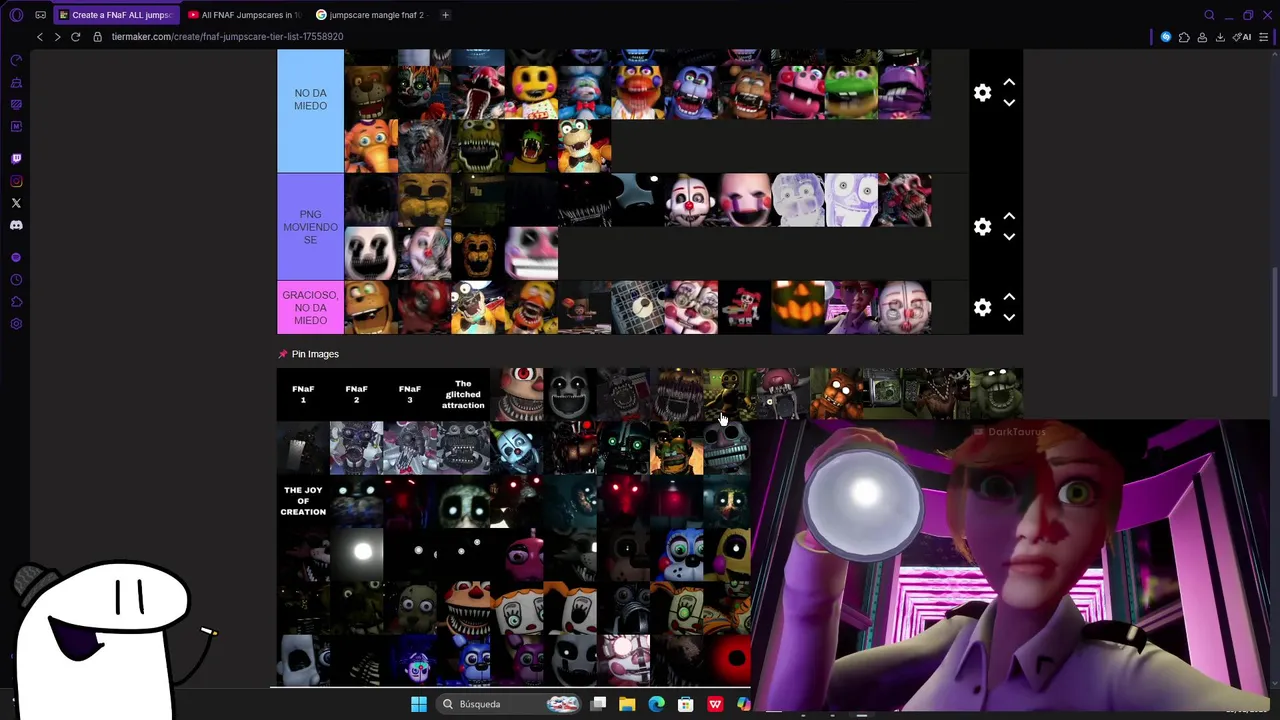Switch to jumpscare mangle fnaf 2 Google tab
This screenshot has height=720, width=1280.
point(372,15)
